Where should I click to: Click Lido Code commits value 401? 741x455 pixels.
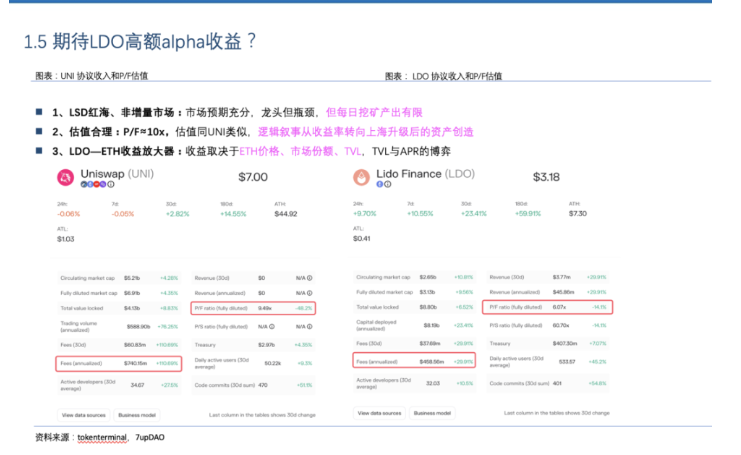557,383
